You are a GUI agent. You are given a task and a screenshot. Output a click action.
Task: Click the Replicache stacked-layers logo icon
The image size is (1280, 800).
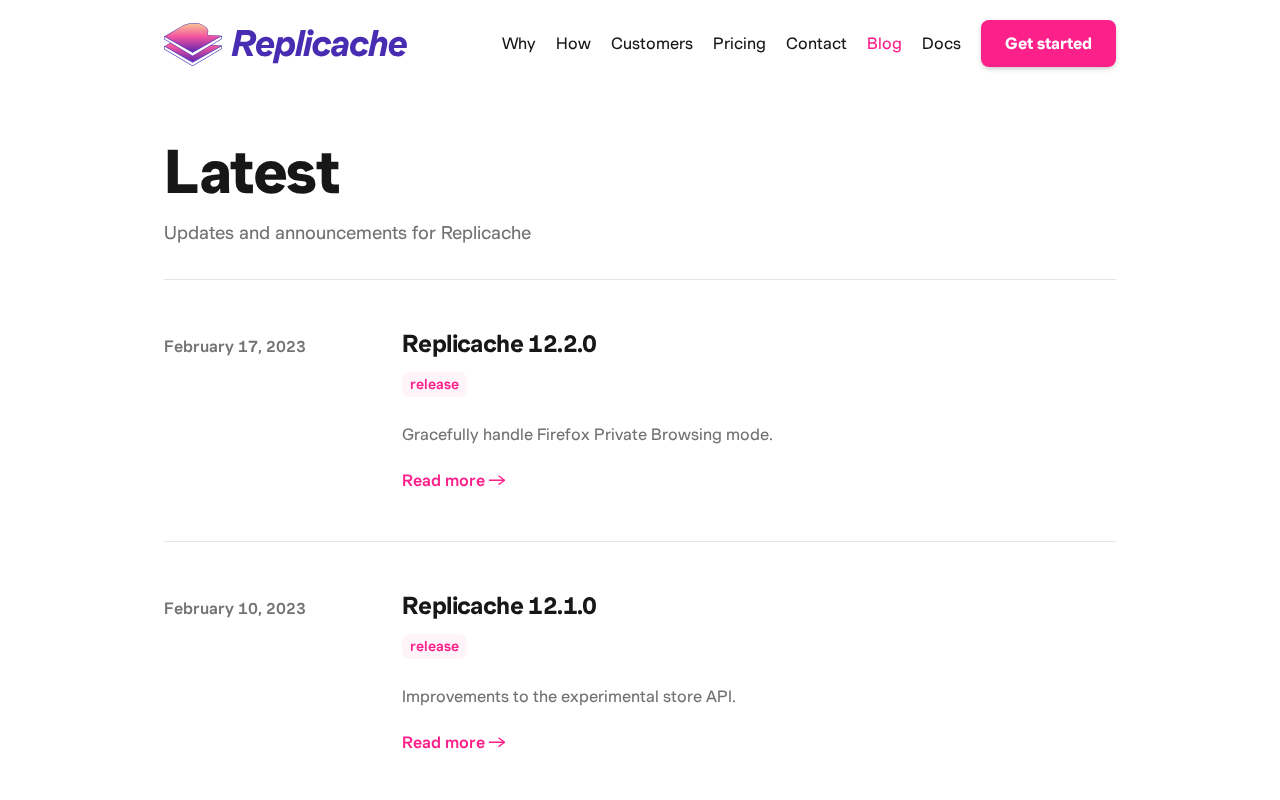pyautogui.click(x=193, y=44)
